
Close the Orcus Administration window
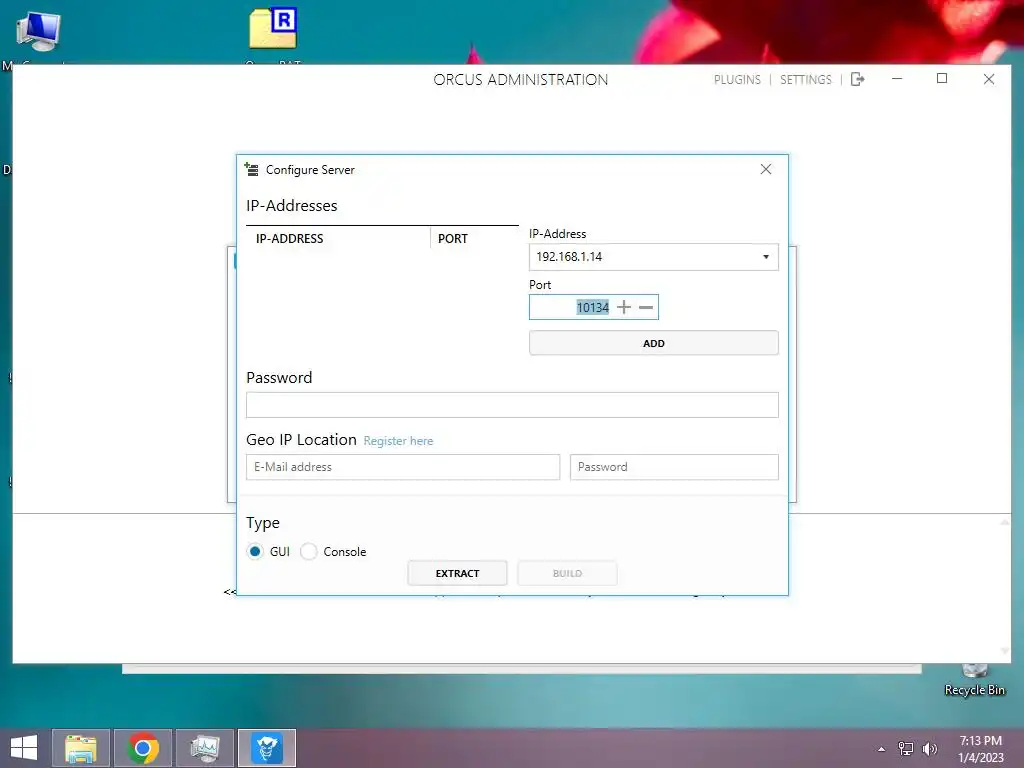point(989,79)
